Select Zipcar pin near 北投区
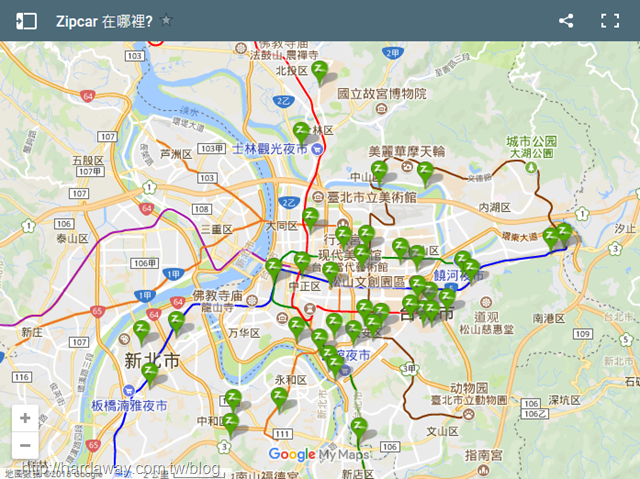Image resolution: width=640 pixels, height=479 pixels. pyautogui.click(x=320, y=73)
